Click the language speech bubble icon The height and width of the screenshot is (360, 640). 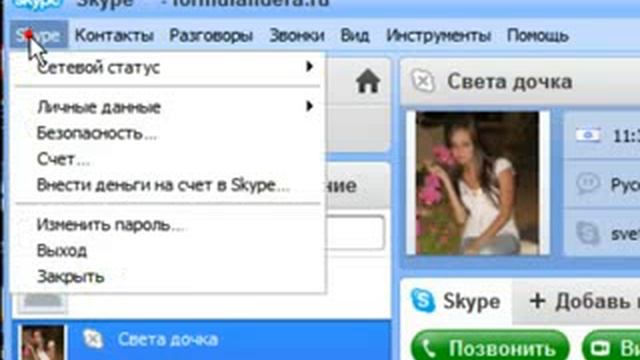click(x=588, y=184)
